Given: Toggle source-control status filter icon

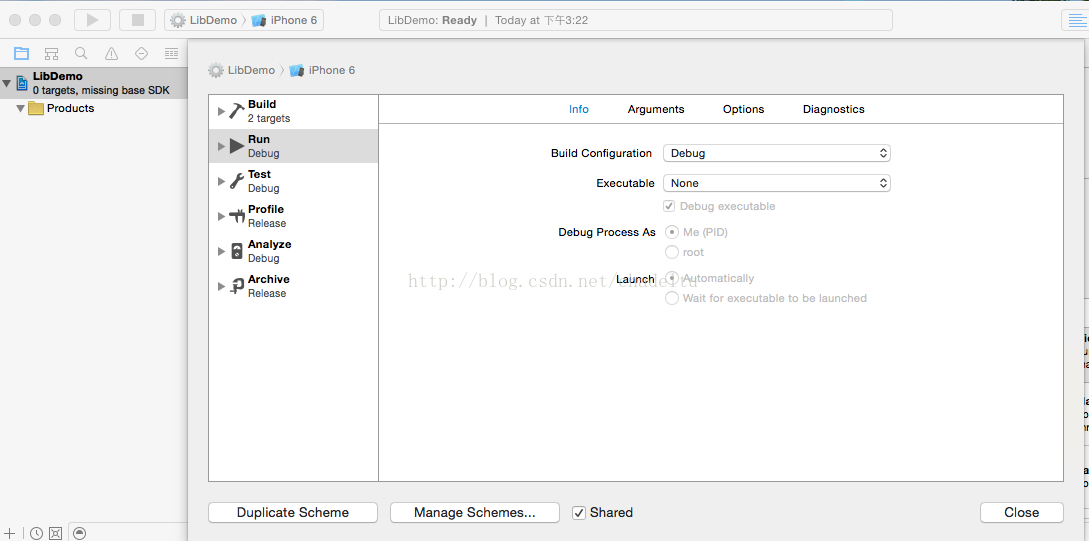Looking at the screenshot, I should pos(56,533).
